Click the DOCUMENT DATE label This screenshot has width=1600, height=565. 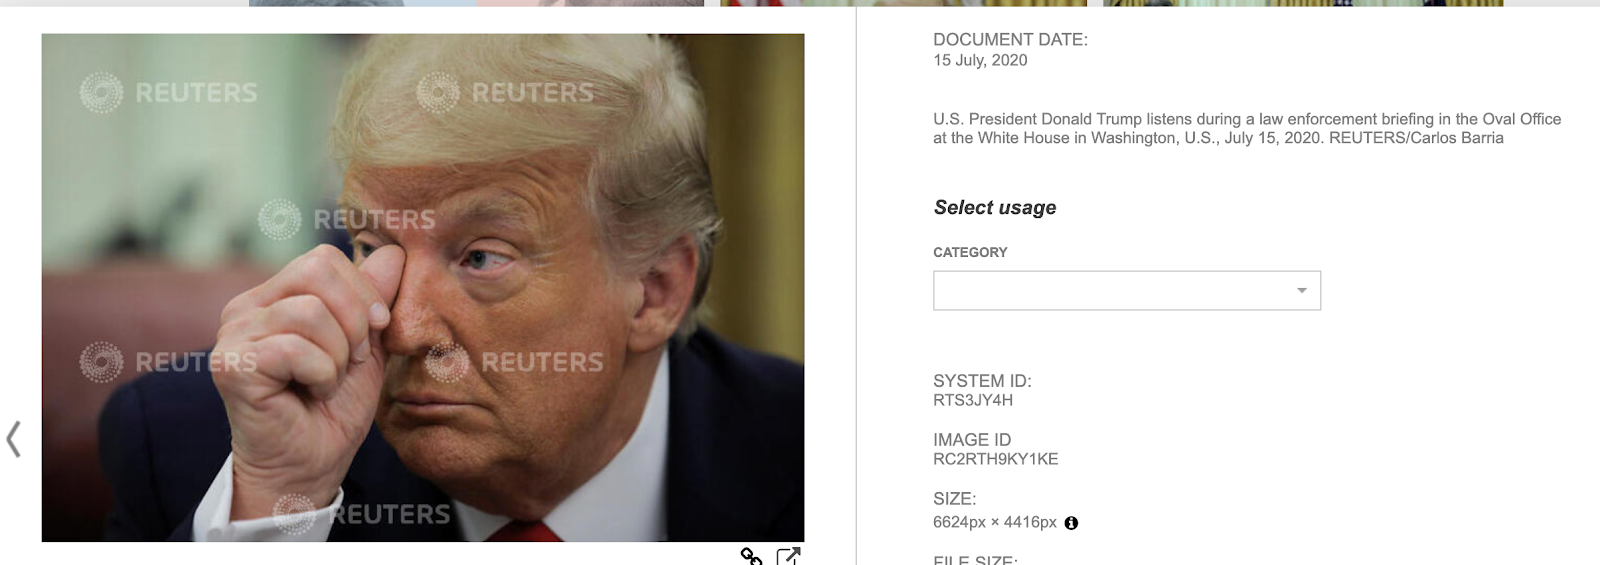click(1010, 40)
